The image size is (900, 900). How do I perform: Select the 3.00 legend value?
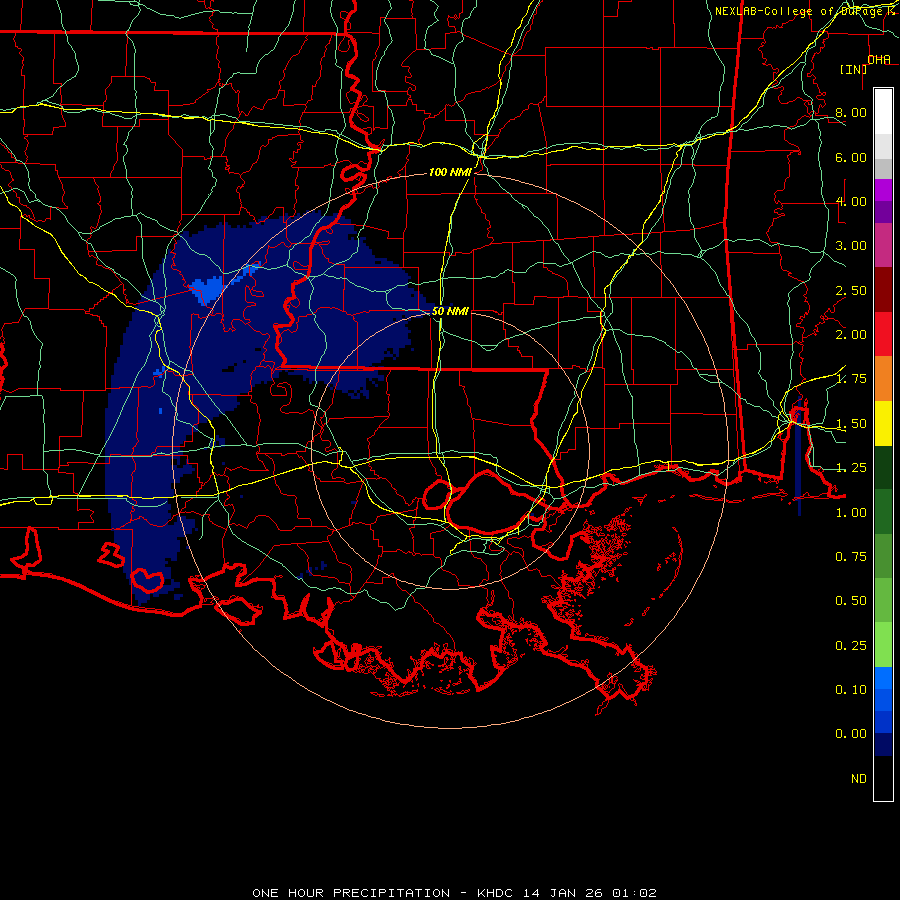(x=851, y=246)
